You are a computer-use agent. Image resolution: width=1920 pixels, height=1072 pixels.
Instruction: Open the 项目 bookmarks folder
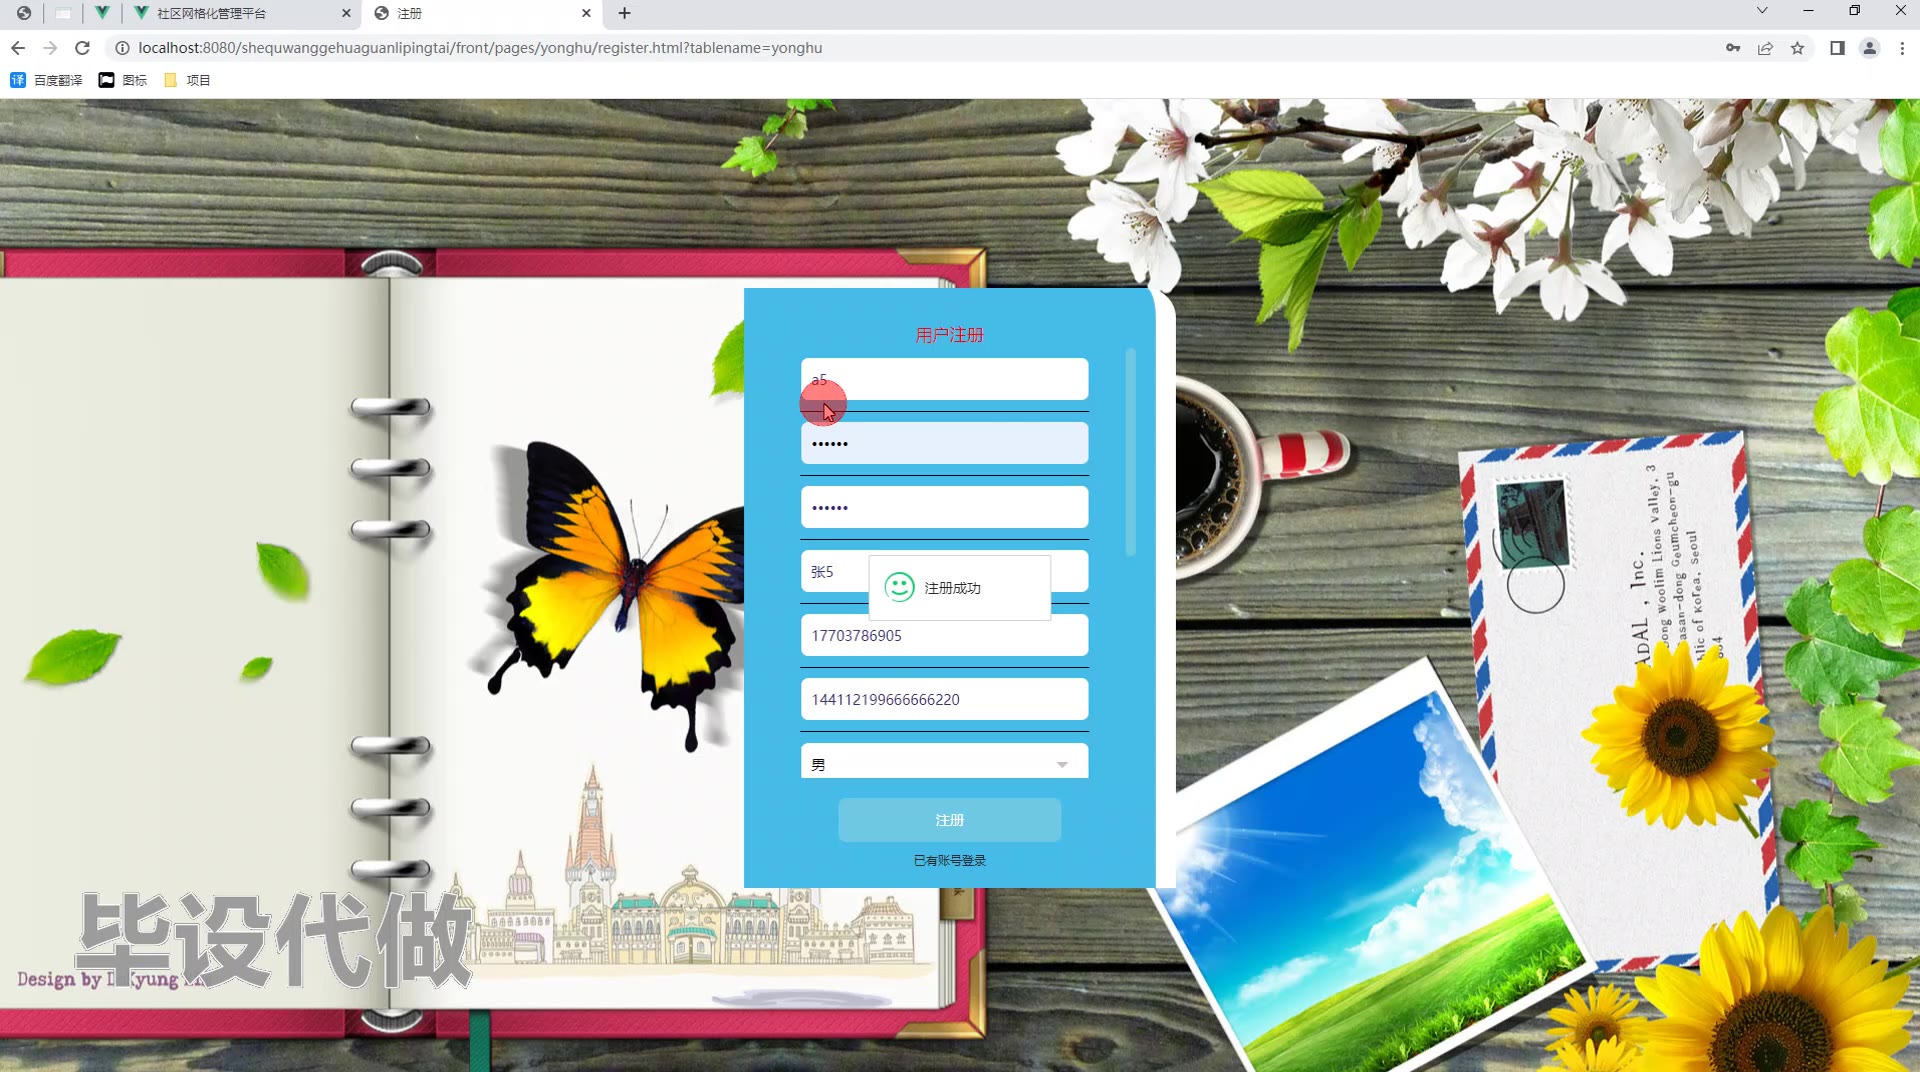point(187,80)
